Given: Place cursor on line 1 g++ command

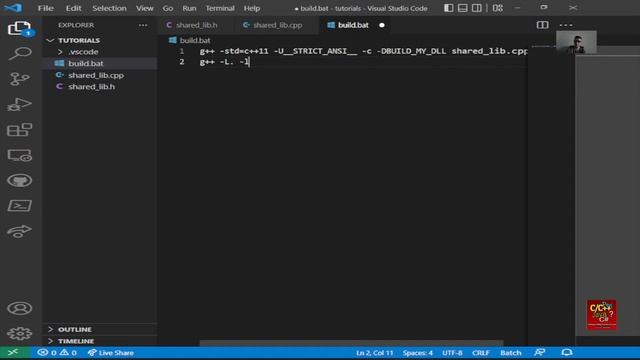Looking at the screenshot, I should coord(363,51).
